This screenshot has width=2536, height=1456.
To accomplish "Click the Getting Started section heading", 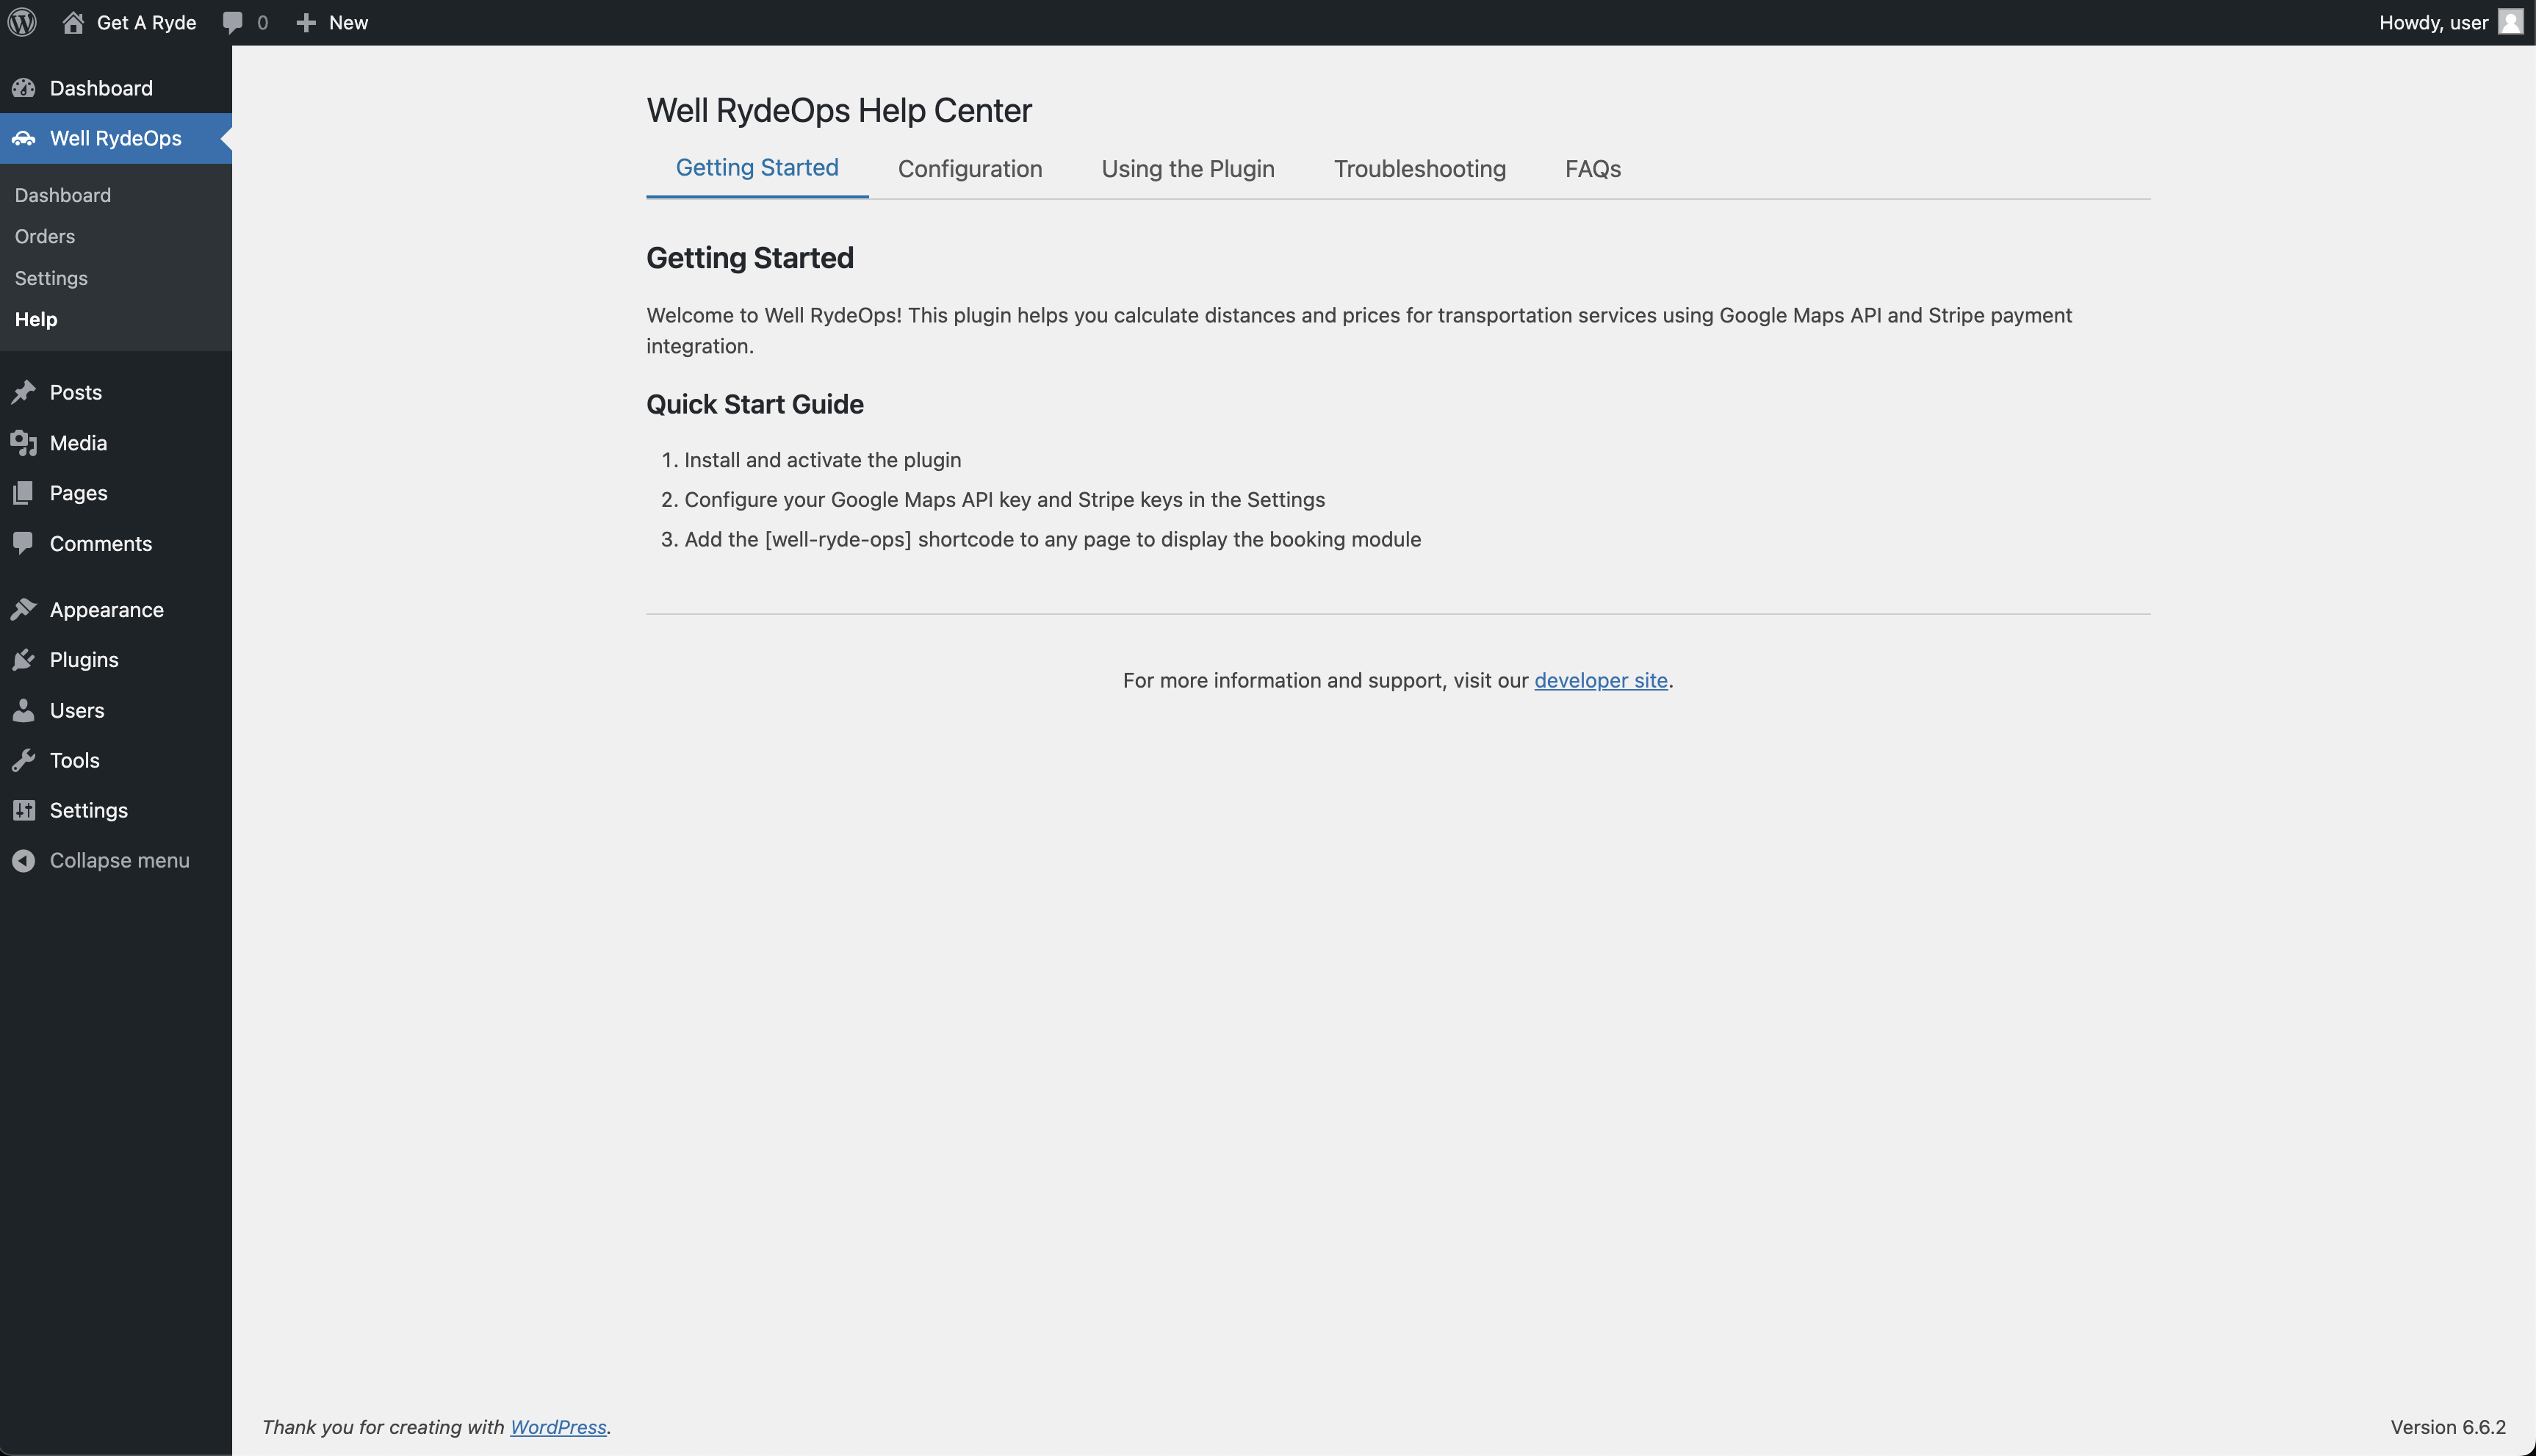I will click(x=750, y=258).
